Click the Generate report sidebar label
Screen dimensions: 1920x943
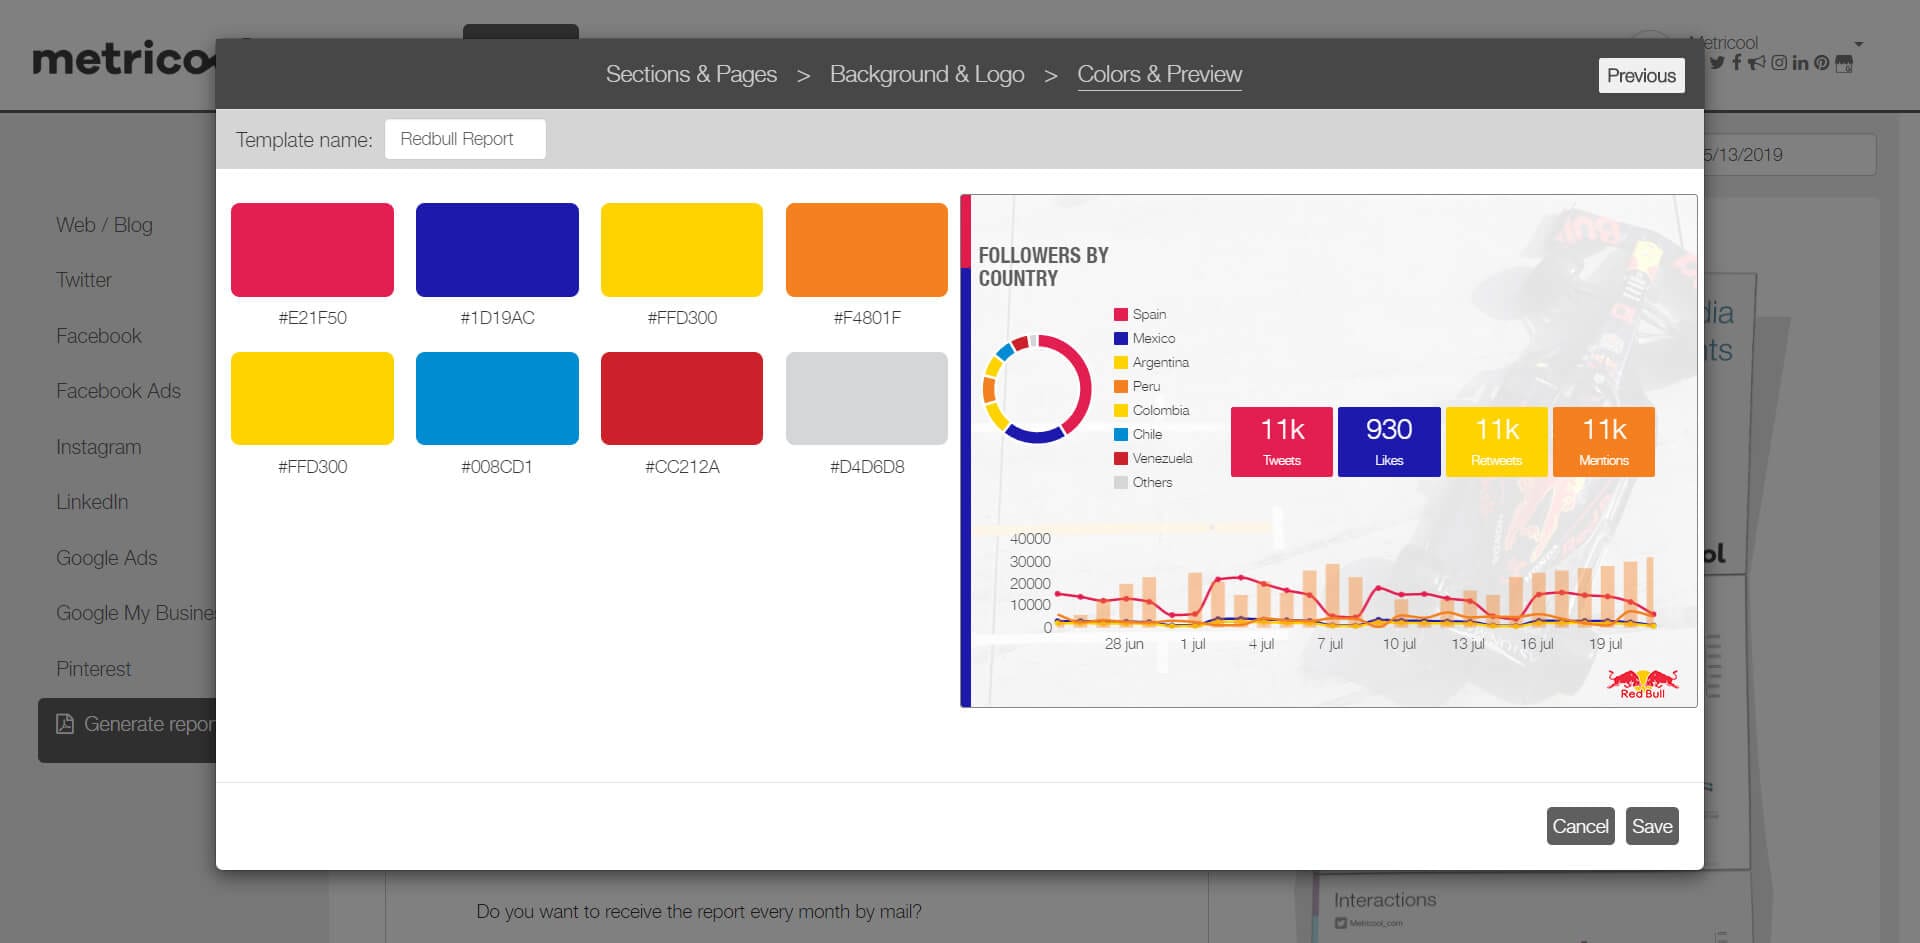150,724
